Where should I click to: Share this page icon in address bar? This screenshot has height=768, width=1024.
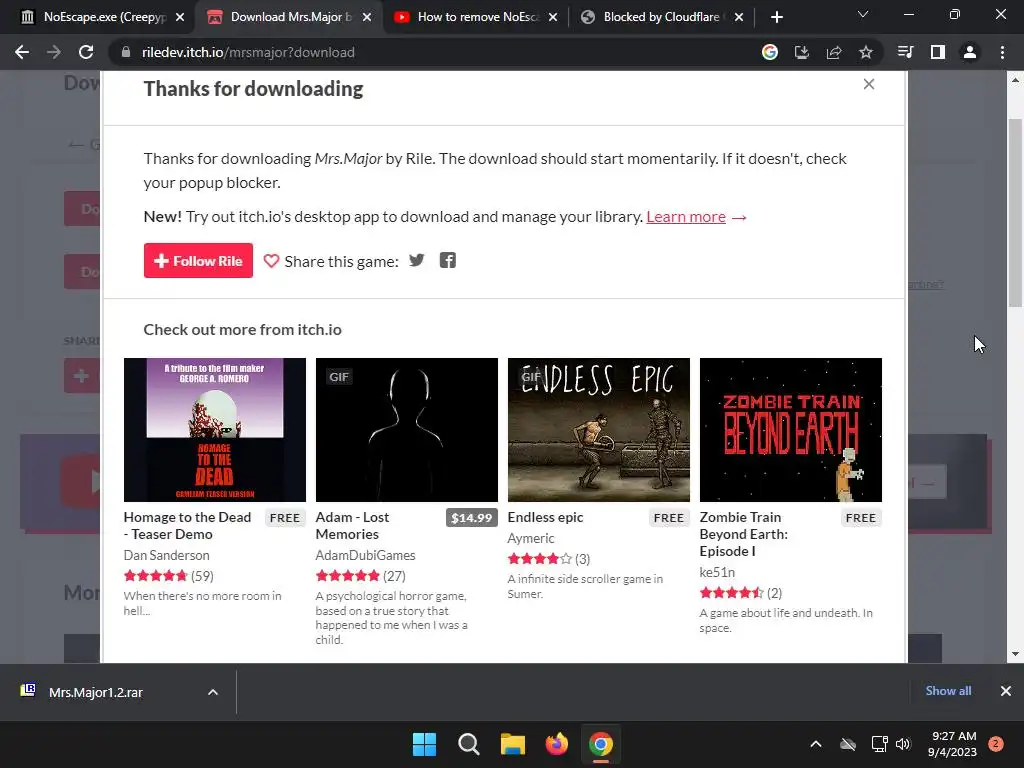(x=833, y=52)
